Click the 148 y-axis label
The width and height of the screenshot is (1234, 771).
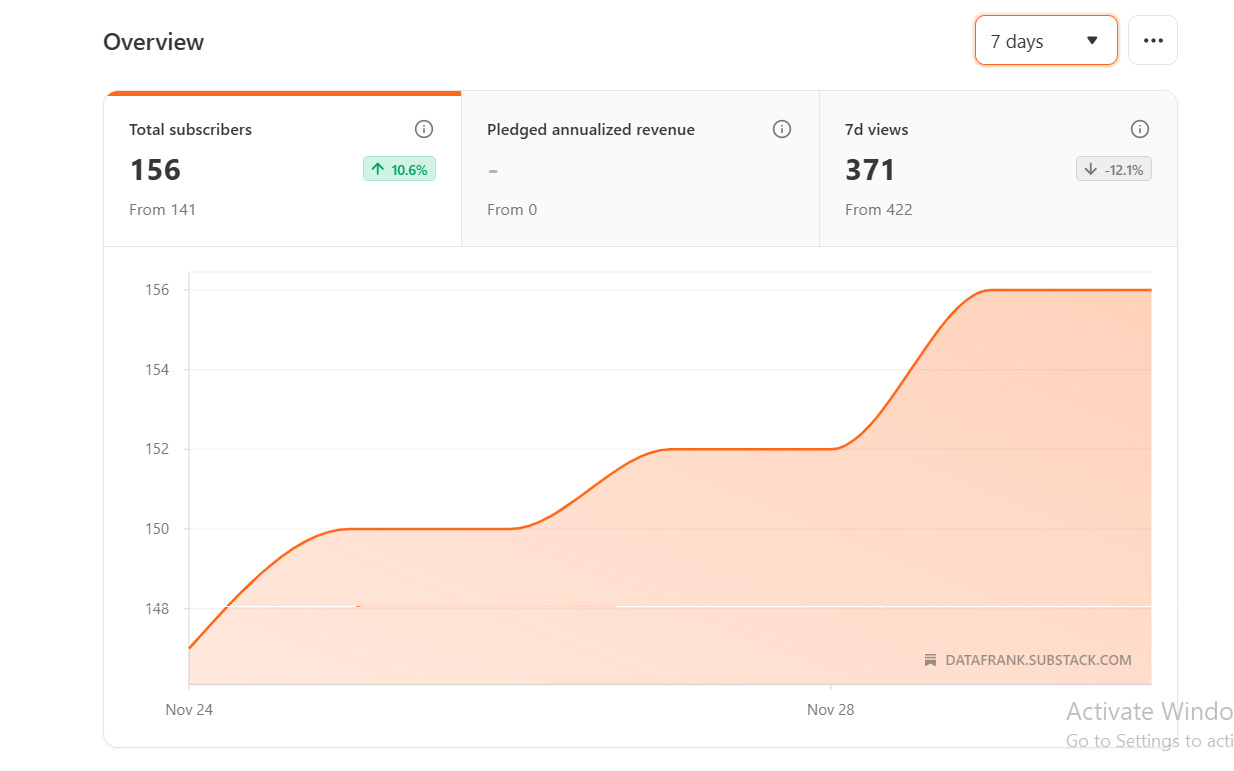[x=157, y=609]
